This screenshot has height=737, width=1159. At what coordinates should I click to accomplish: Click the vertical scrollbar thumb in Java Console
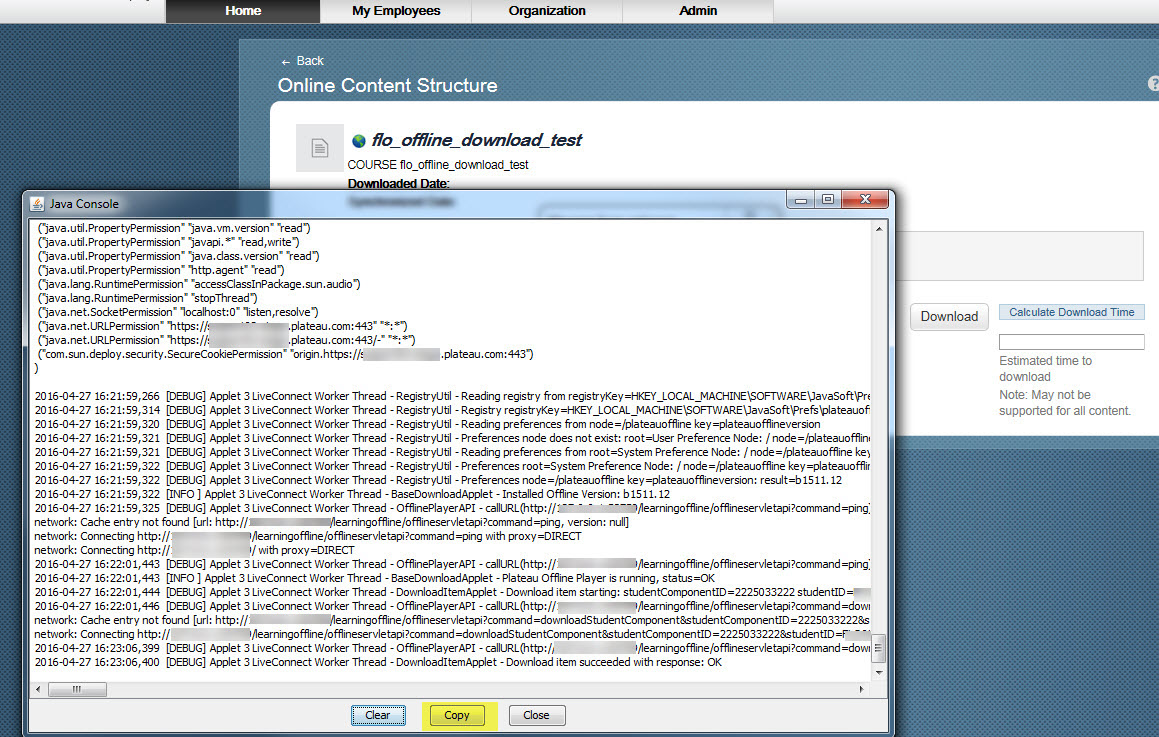pyautogui.click(x=879, y=648)
